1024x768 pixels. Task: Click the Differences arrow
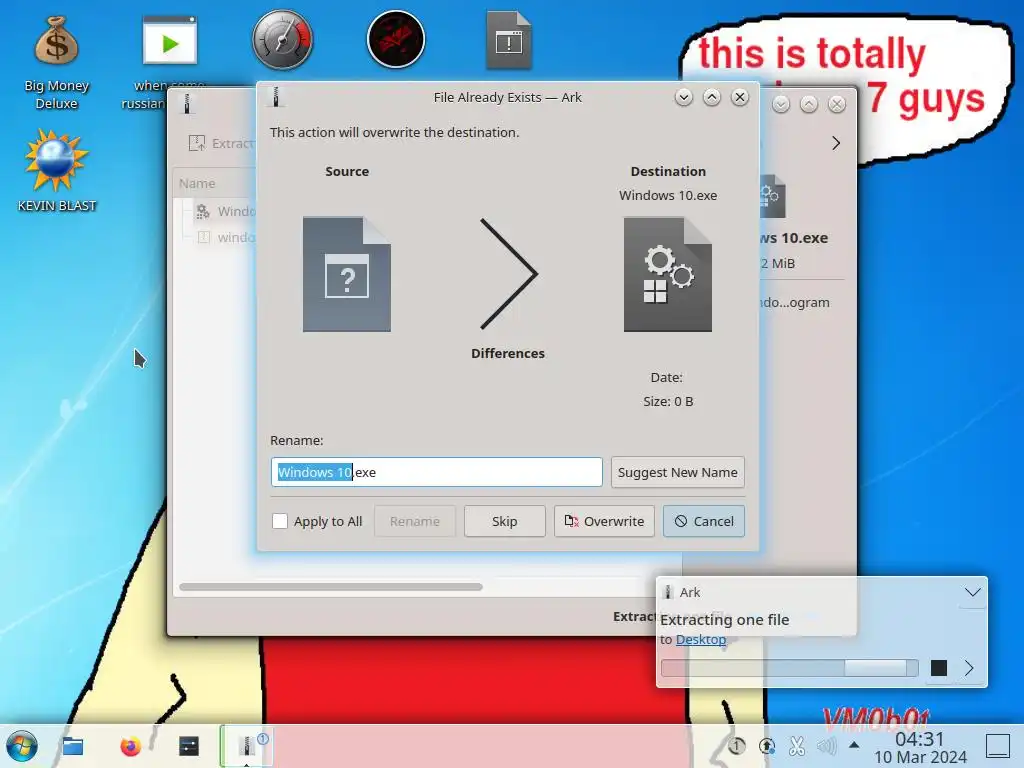(x=508, y=274)
